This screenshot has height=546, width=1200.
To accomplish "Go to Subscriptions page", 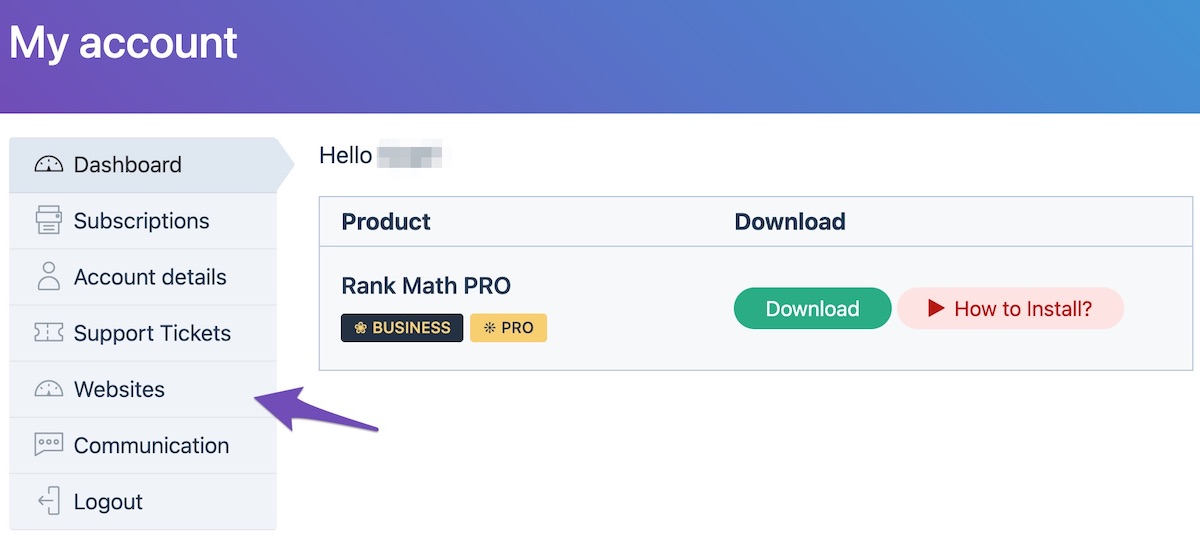I will click(x=142, y=221).
